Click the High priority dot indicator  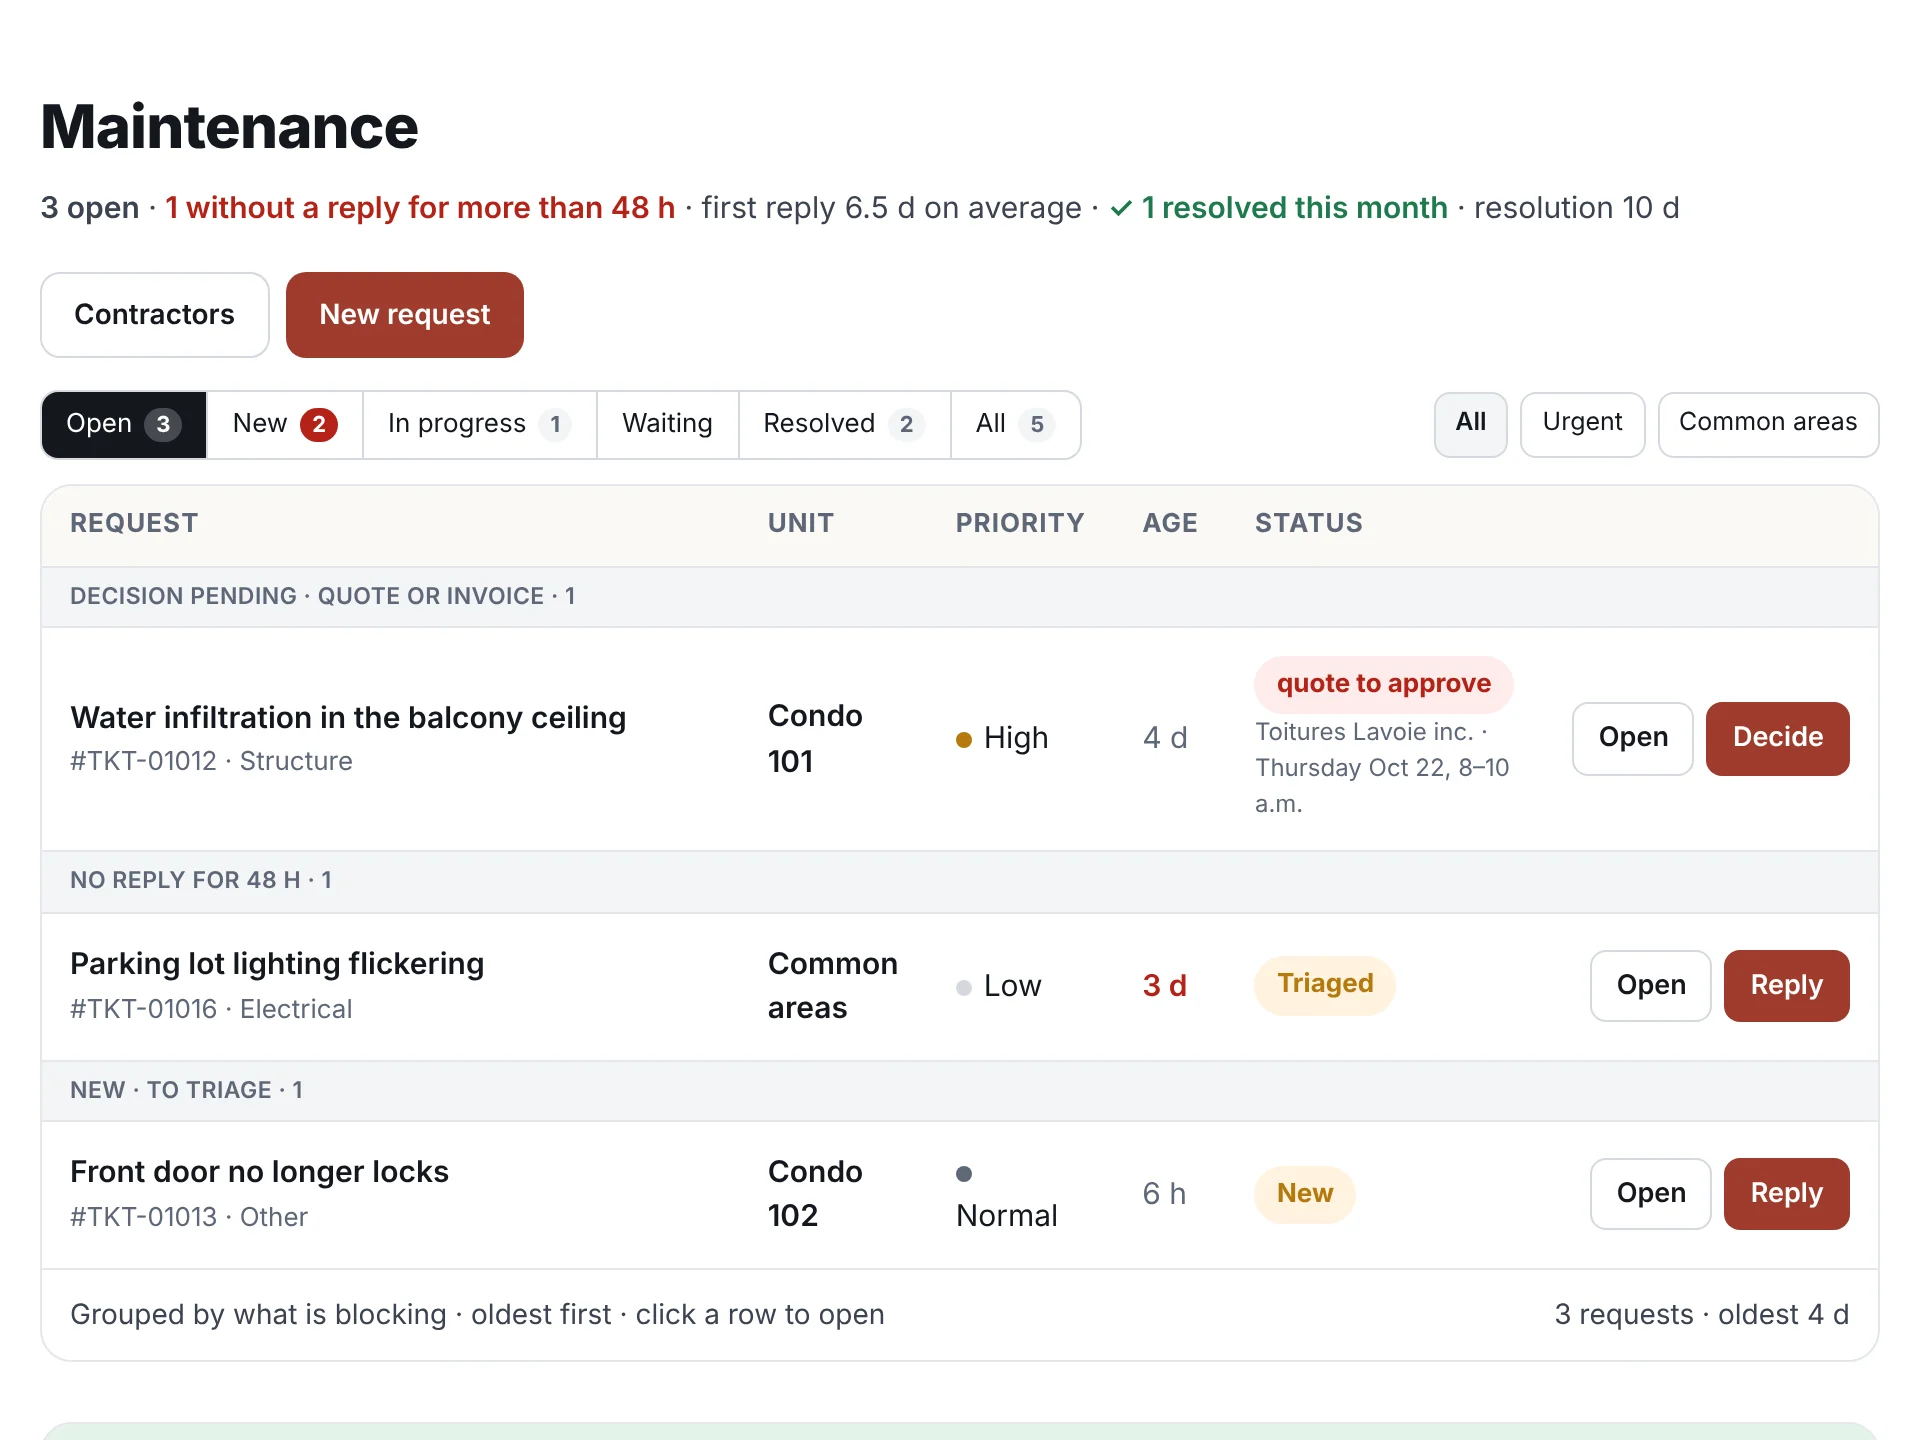point(964,740)
